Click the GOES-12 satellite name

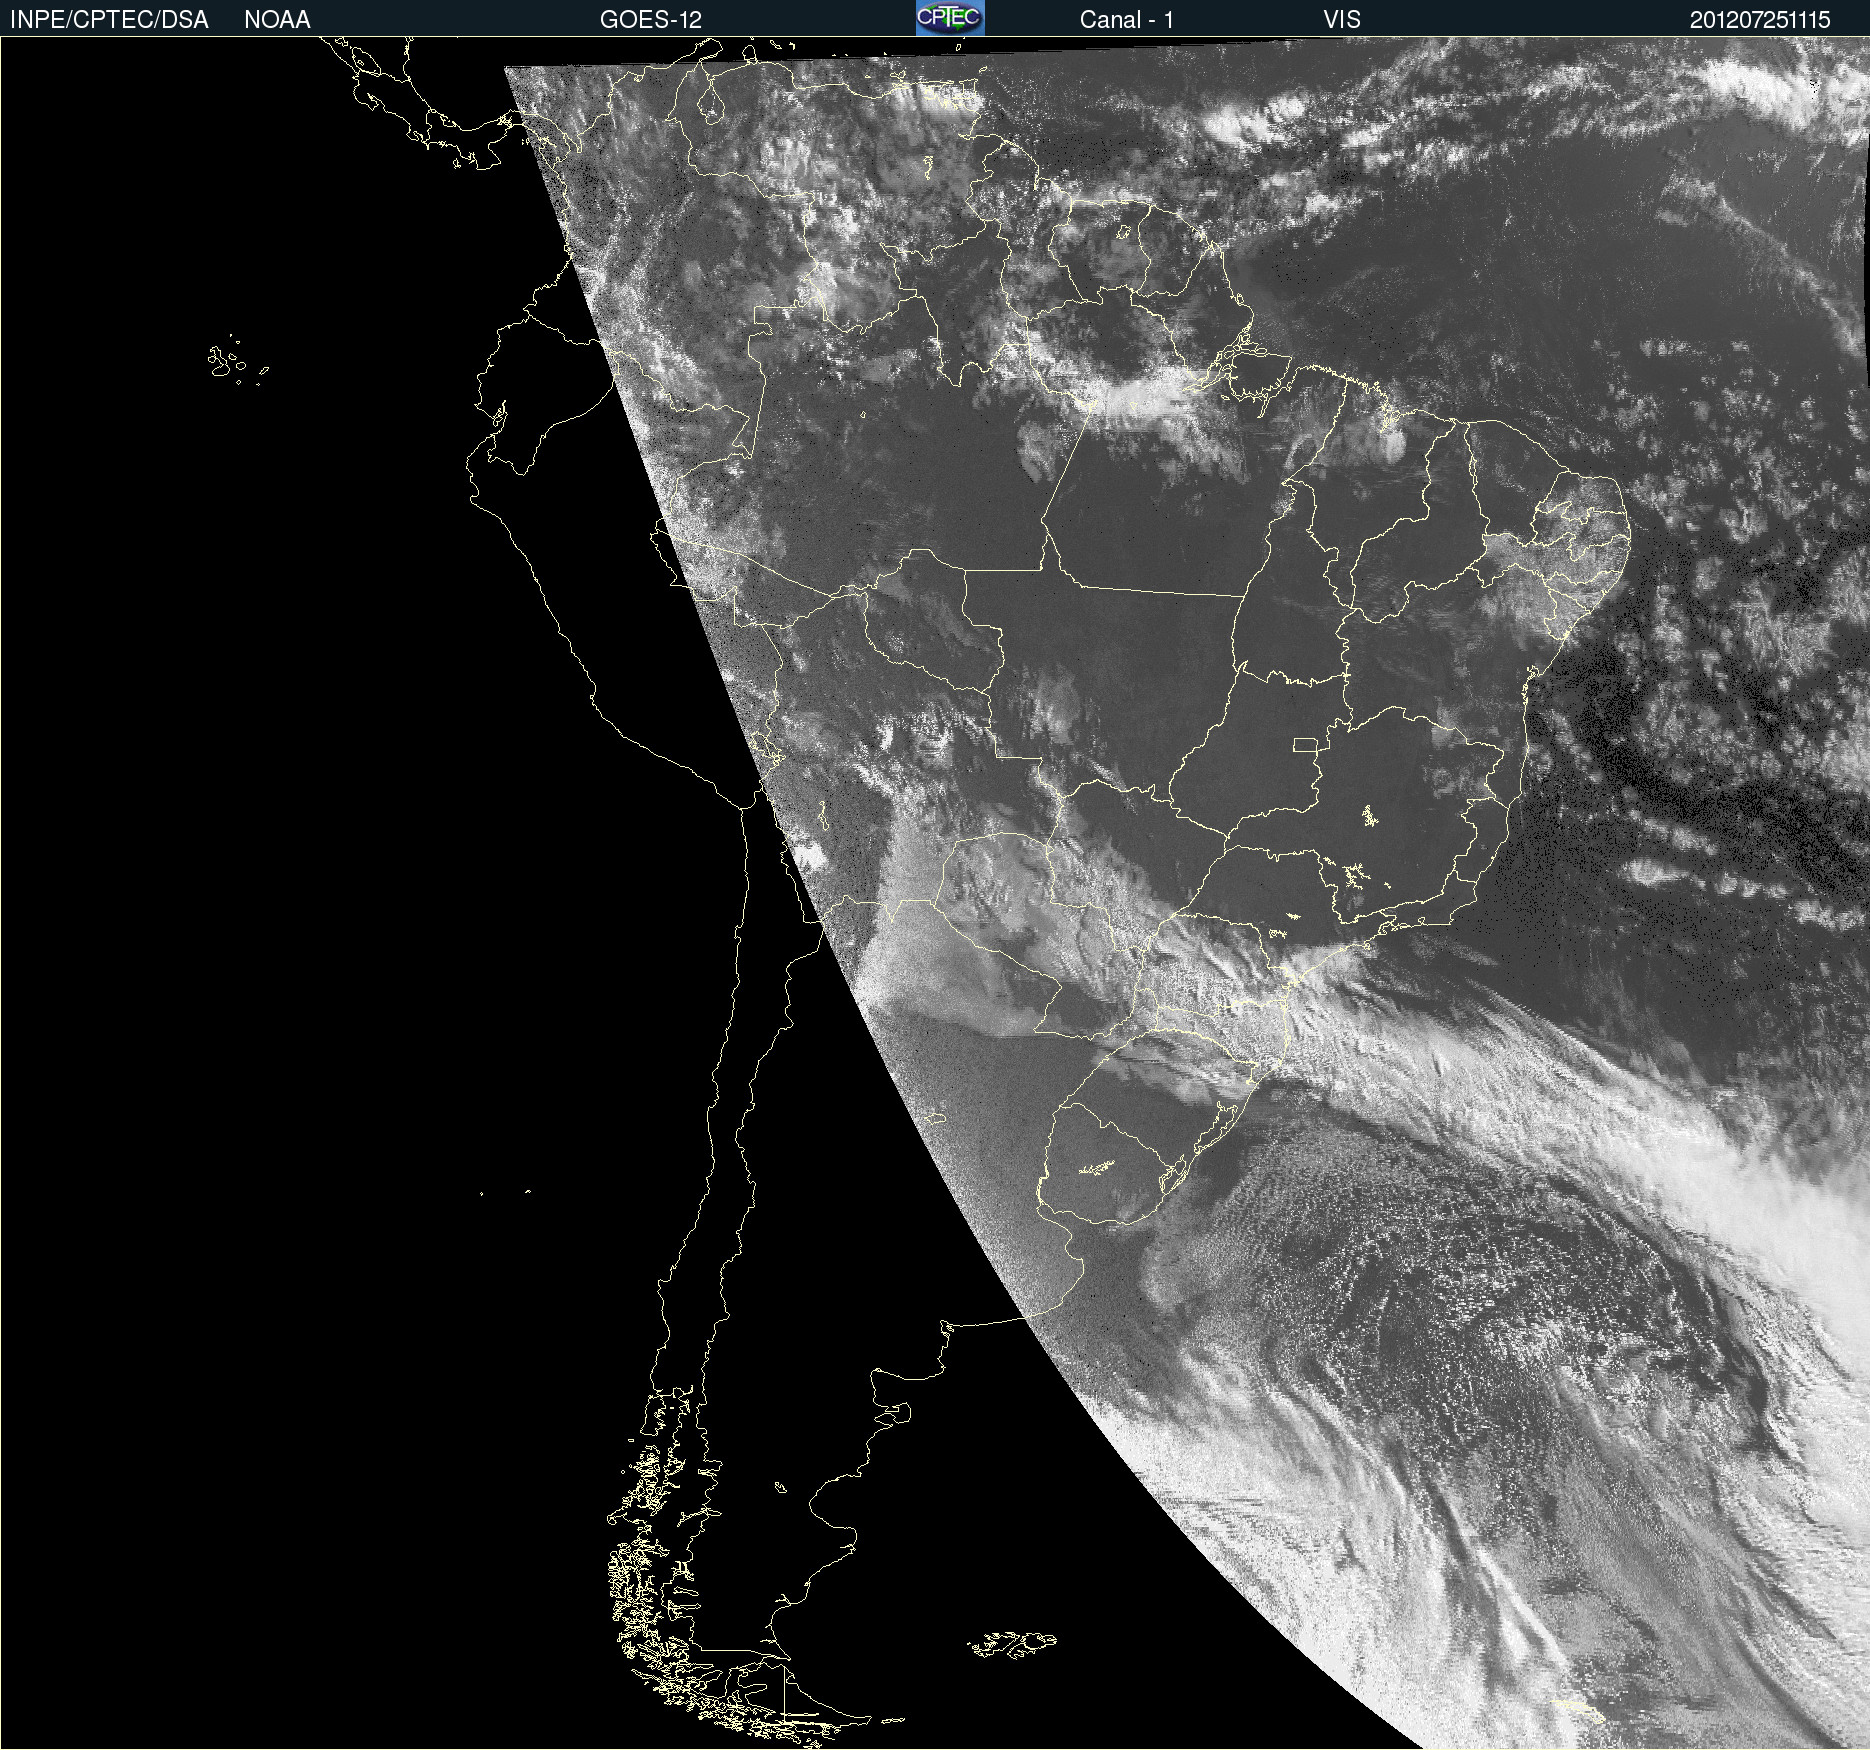click(x=651, y=20)
